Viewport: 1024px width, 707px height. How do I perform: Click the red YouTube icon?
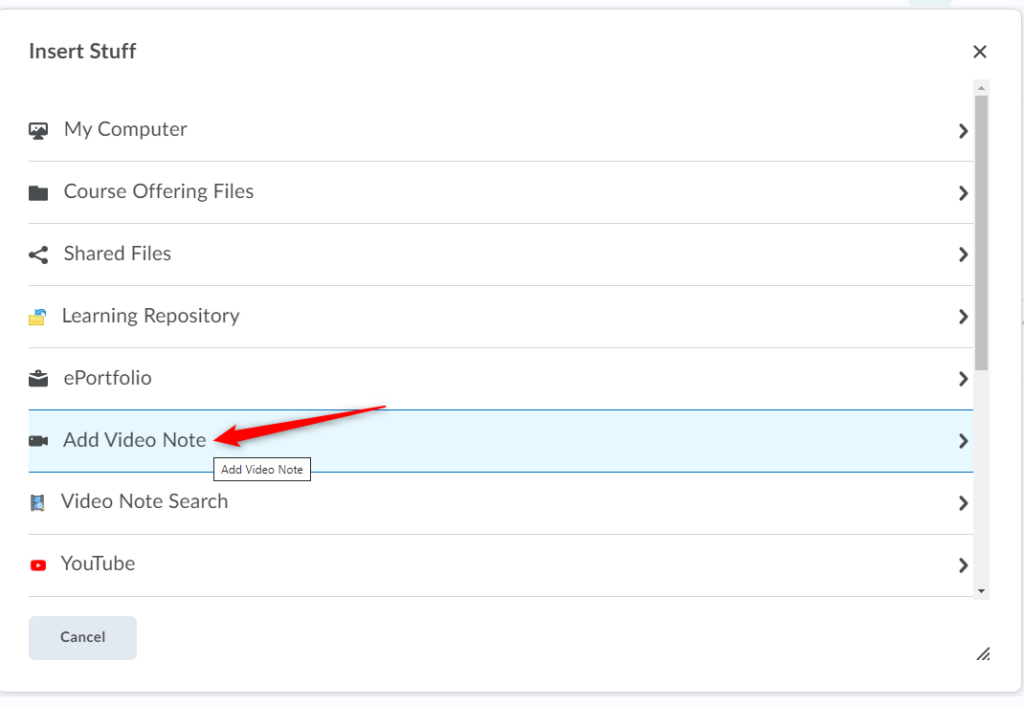pyautogui.click(x=38, y=565)
